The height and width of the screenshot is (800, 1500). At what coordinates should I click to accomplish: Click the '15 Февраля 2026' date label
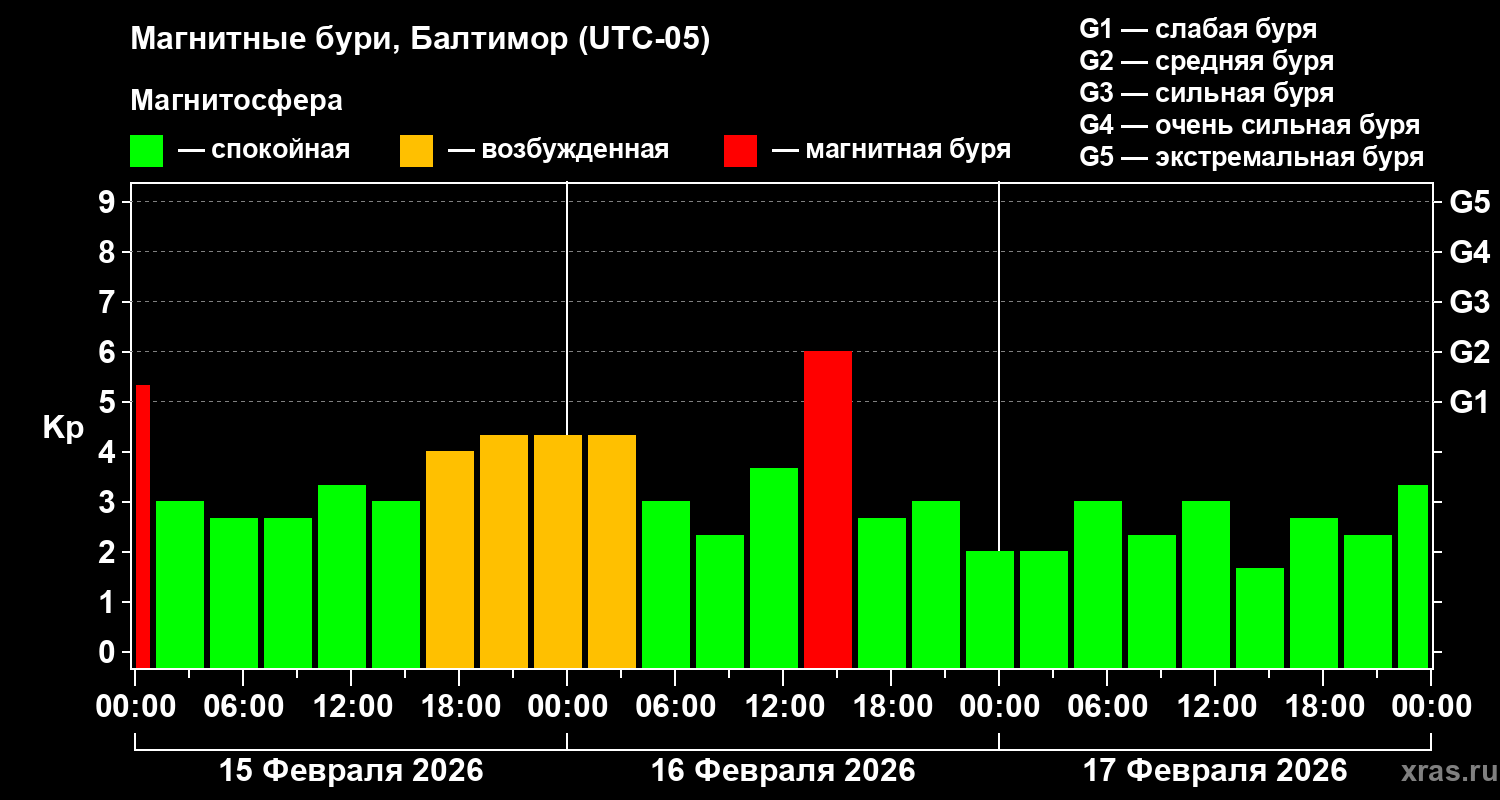351,771
